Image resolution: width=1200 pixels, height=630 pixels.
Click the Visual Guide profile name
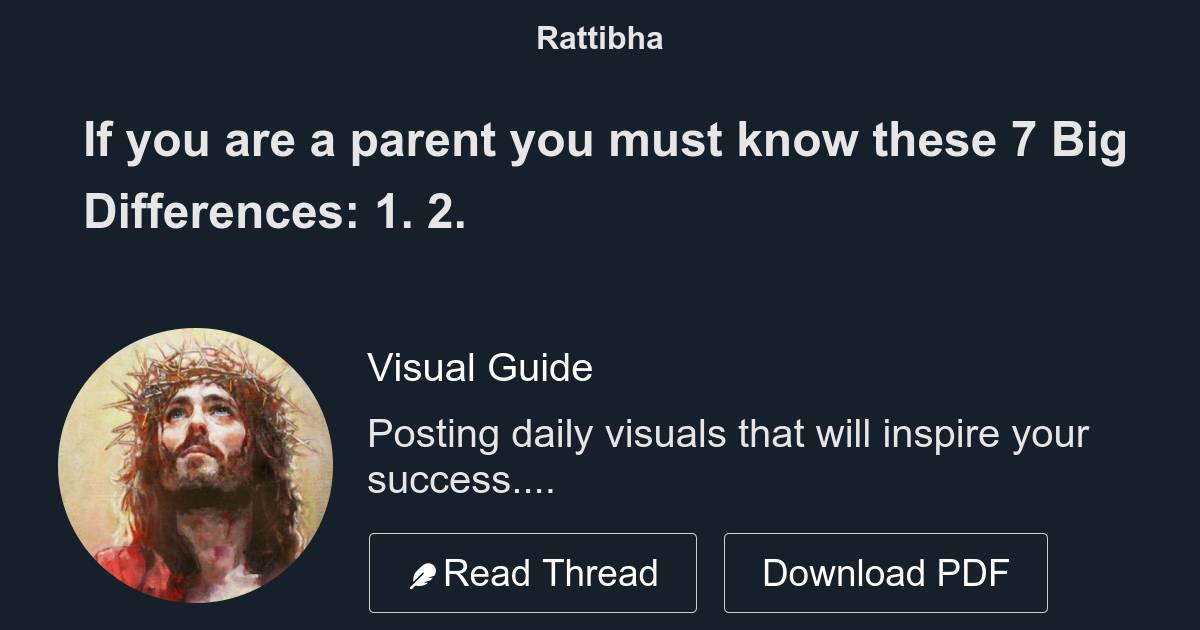coord(481,368)
